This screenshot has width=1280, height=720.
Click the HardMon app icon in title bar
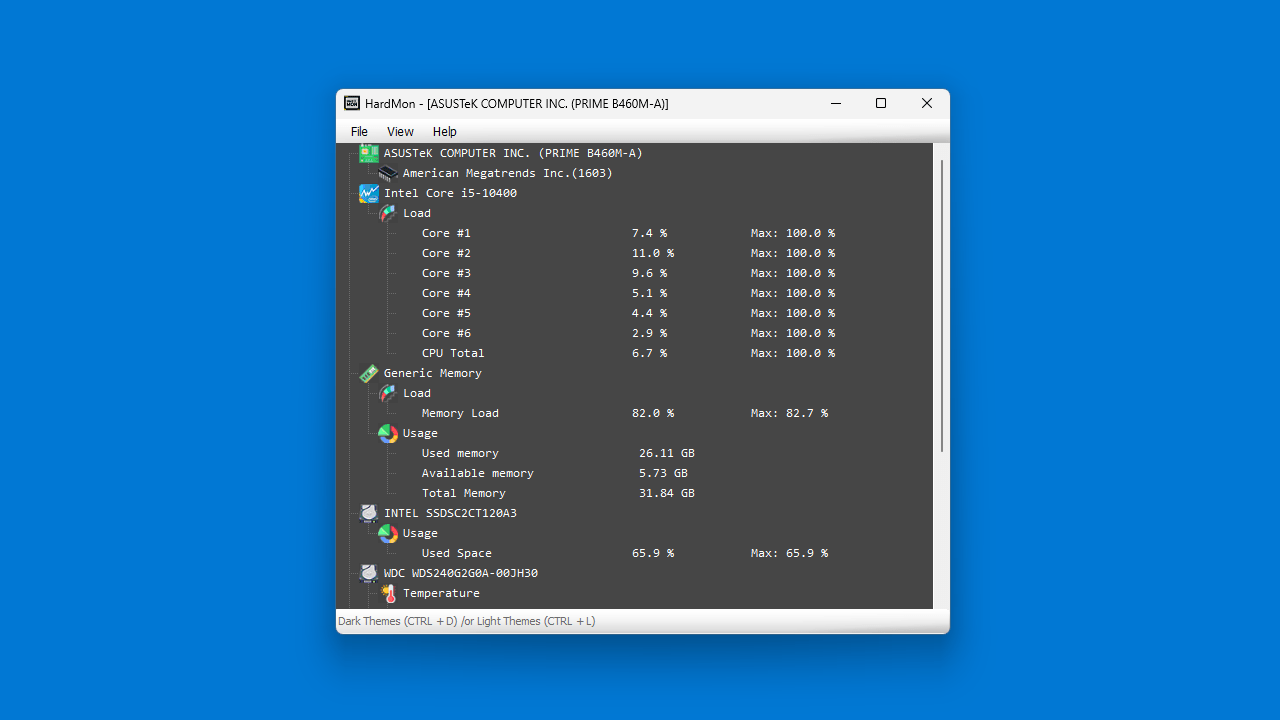[x=352, y=103]
